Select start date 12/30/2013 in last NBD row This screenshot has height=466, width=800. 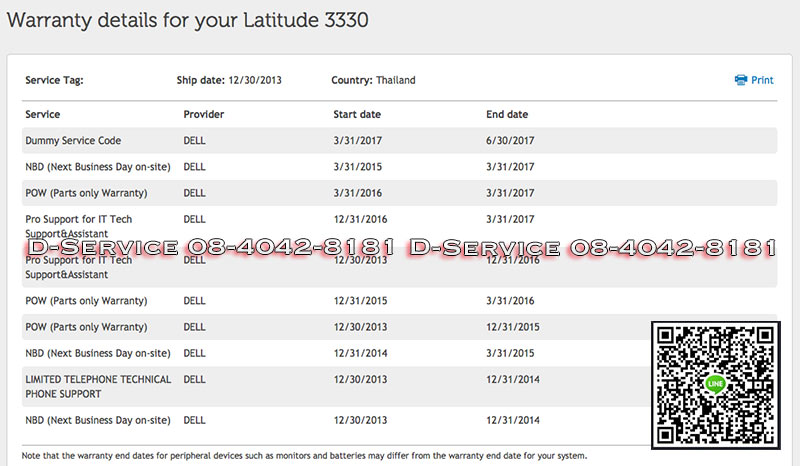pos(360,420)
